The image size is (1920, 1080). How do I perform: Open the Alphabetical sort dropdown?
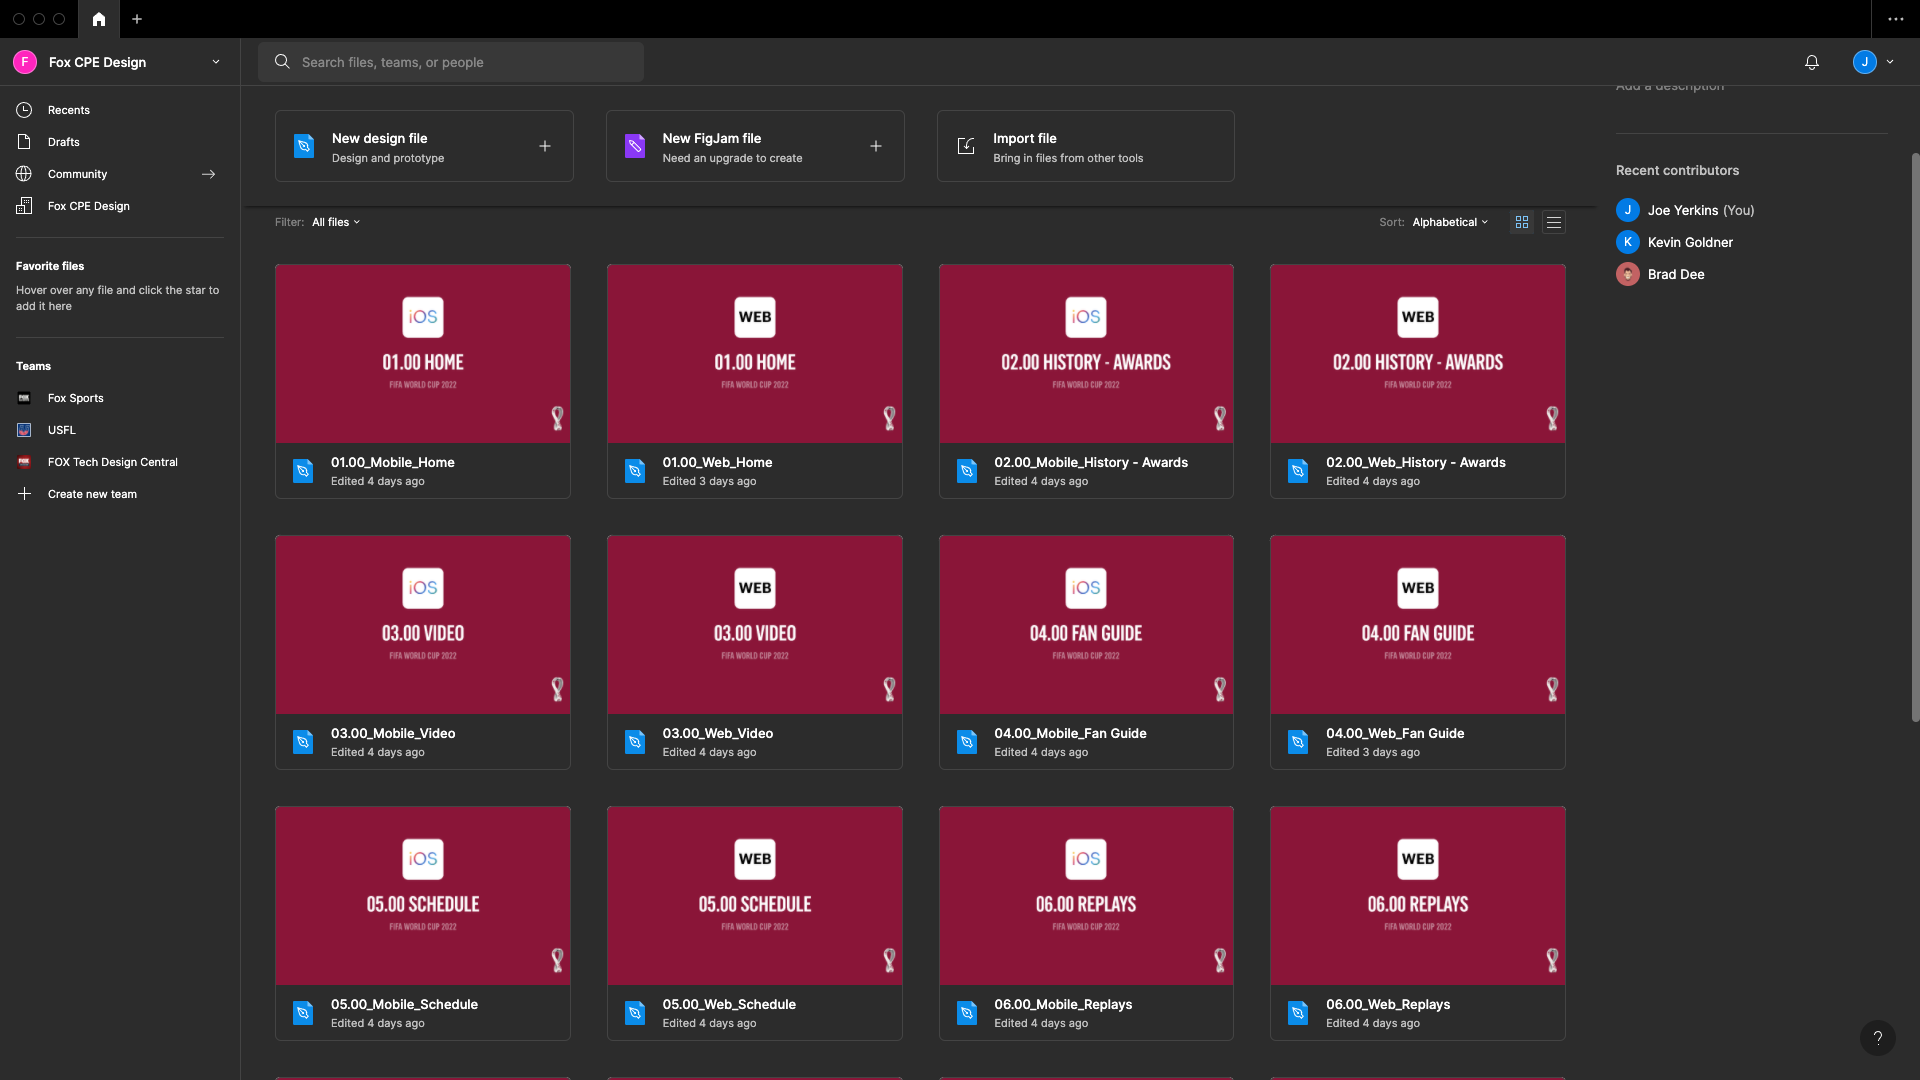1450,222
